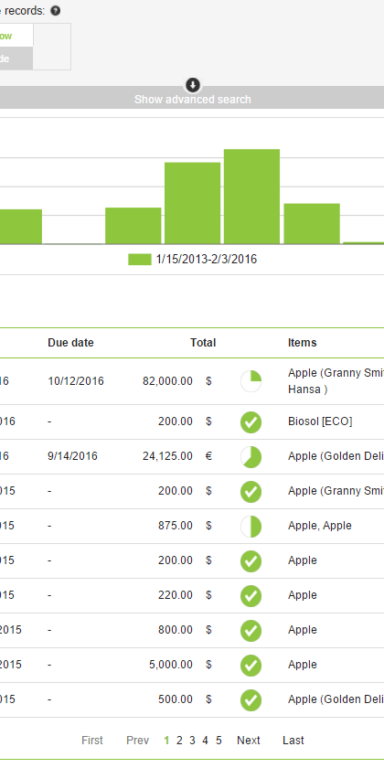384x768 pixels.
Task: Expand Show advanced search bar
Action: coord(192,98)
